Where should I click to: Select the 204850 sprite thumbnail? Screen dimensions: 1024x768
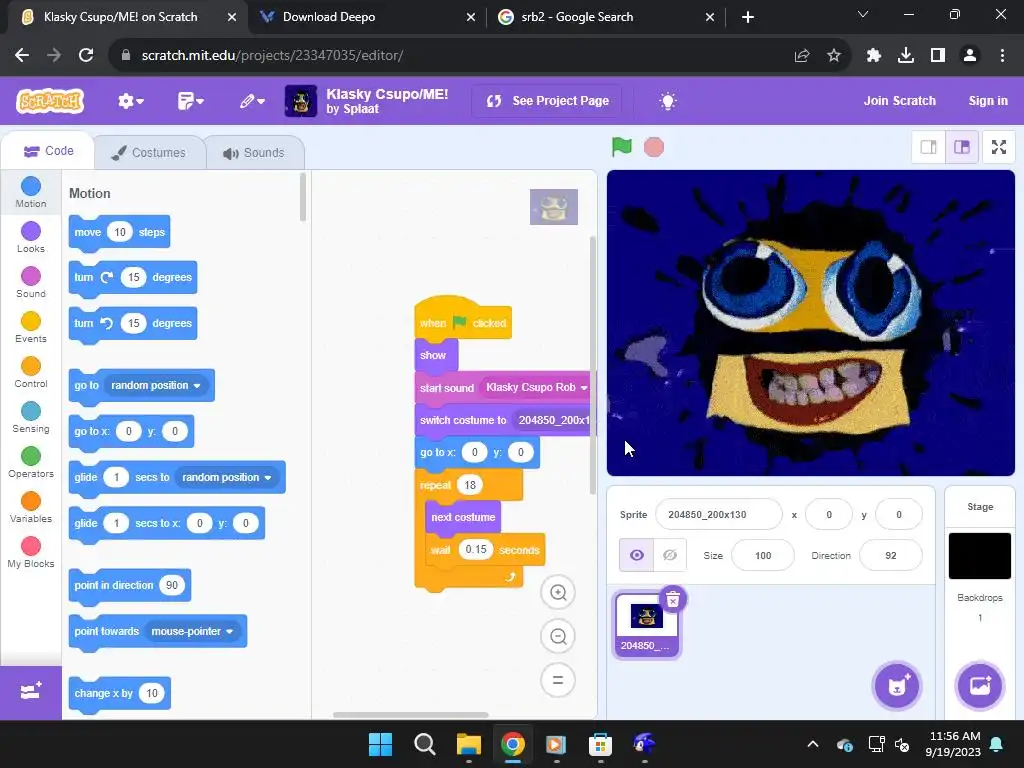[x=646, y=624]
